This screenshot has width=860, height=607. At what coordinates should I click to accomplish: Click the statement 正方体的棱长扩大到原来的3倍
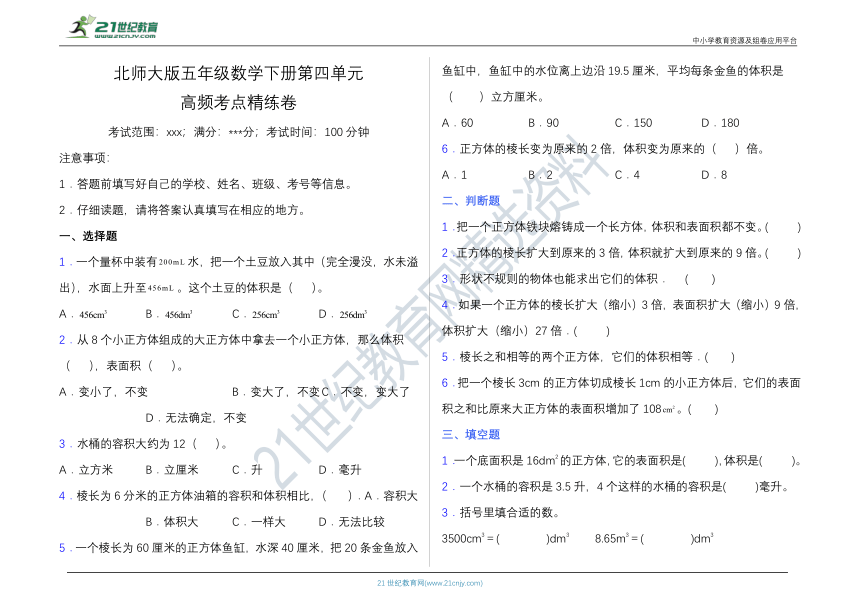click(621, 253)
